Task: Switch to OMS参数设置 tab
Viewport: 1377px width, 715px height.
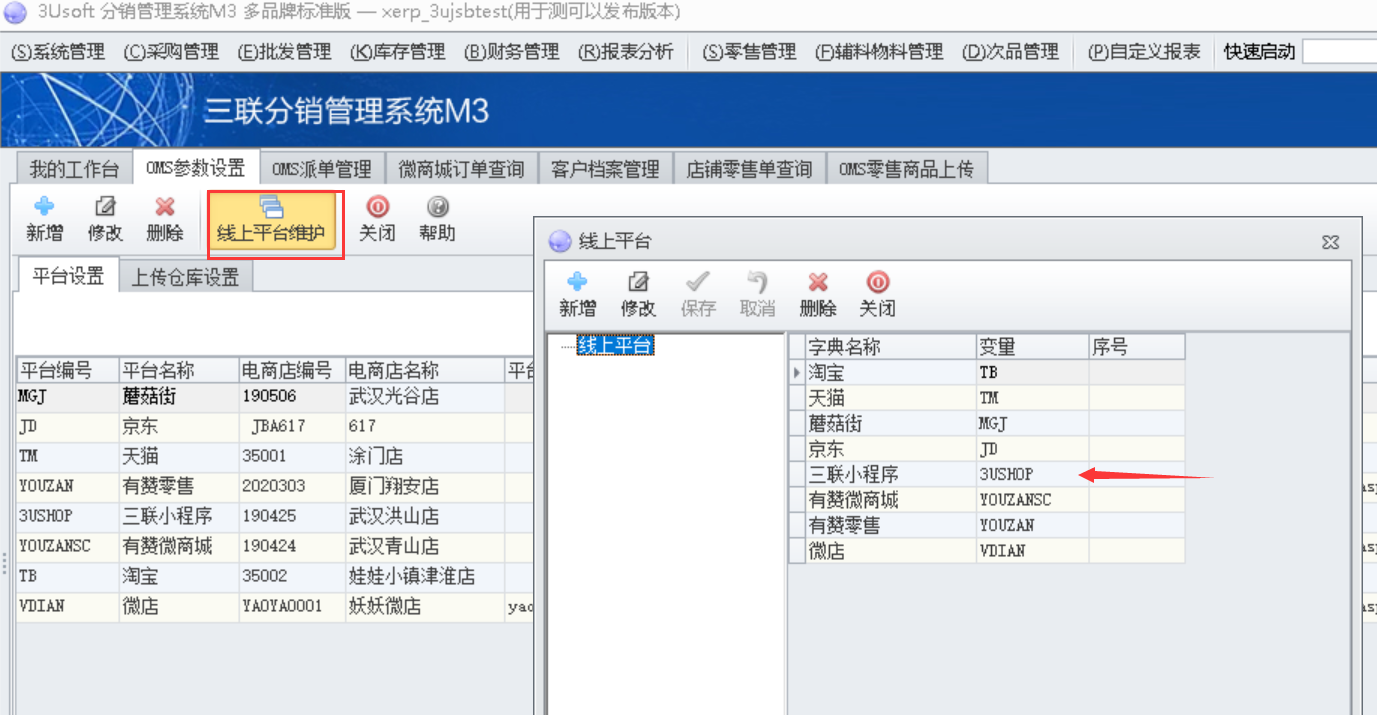Action: (195, 168)
